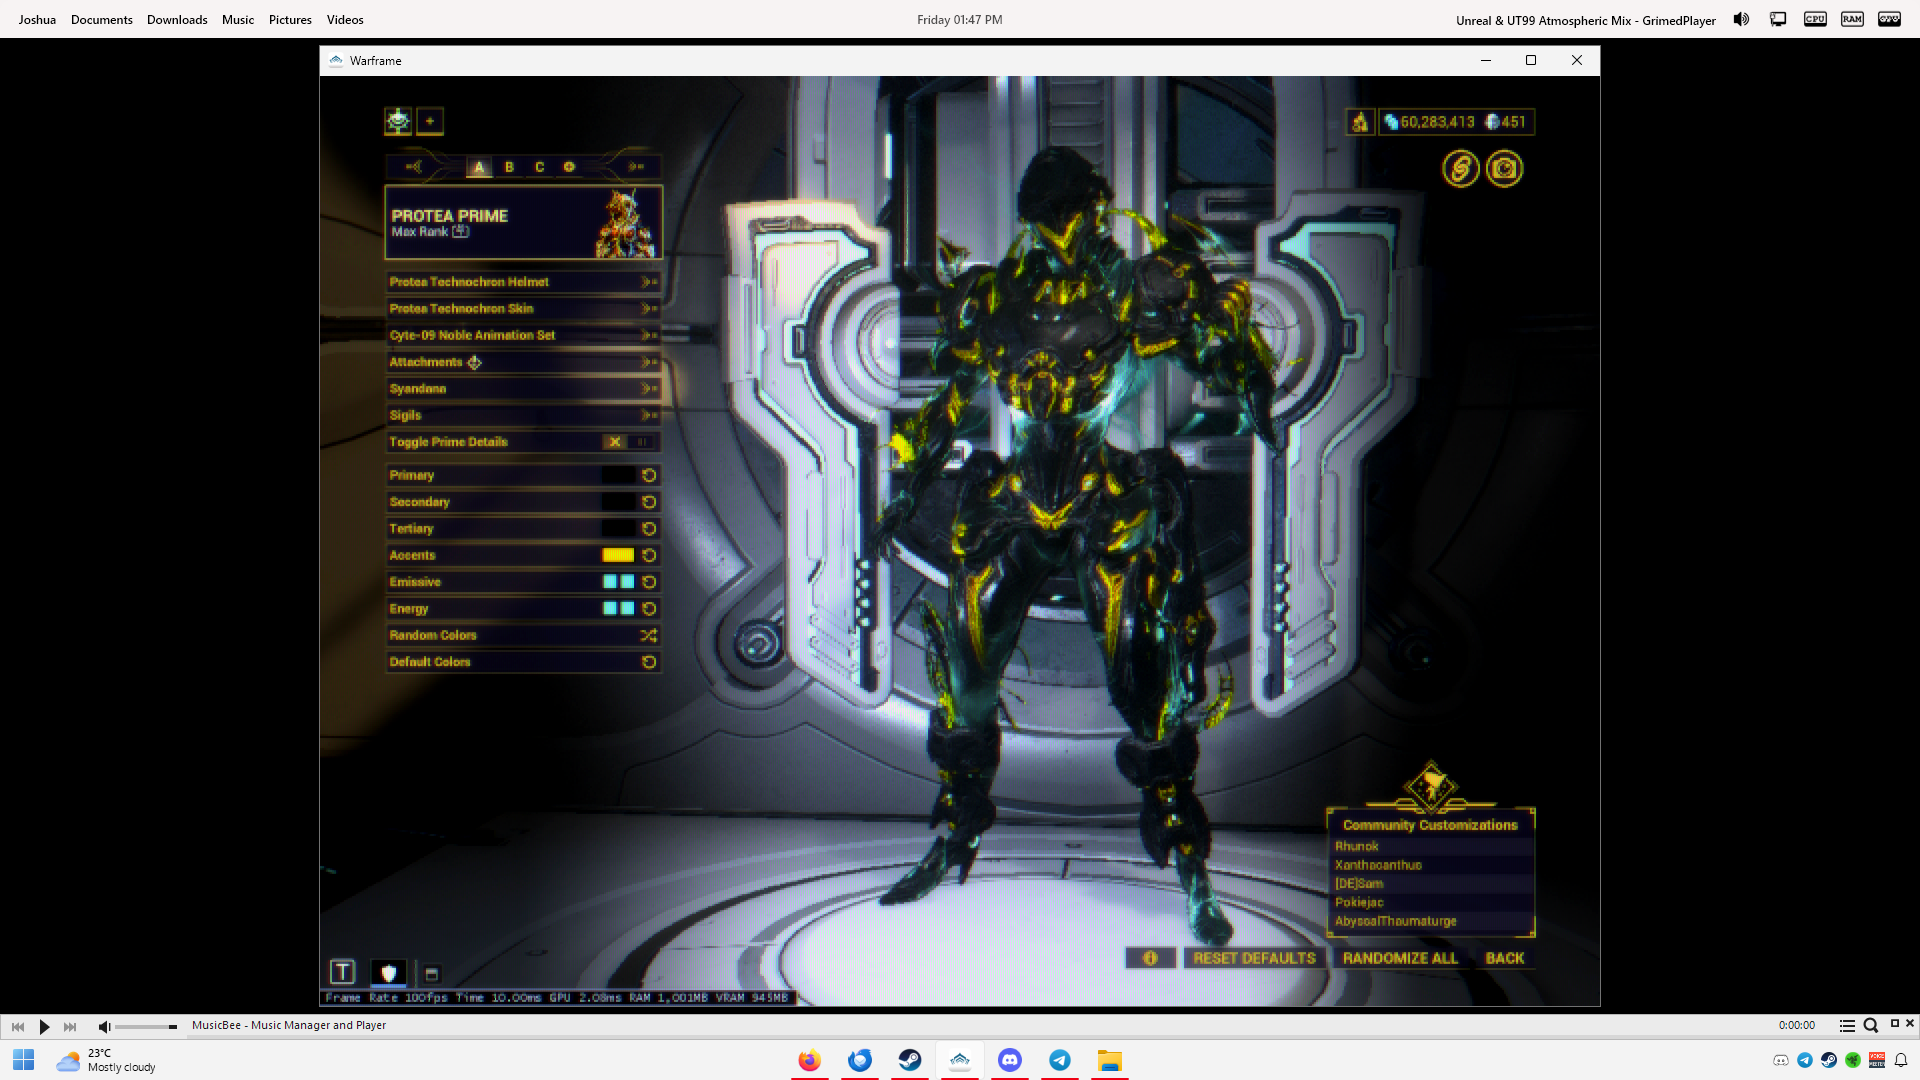
Task: Skip to next track in MusicBee
Action: (70, 1027)
